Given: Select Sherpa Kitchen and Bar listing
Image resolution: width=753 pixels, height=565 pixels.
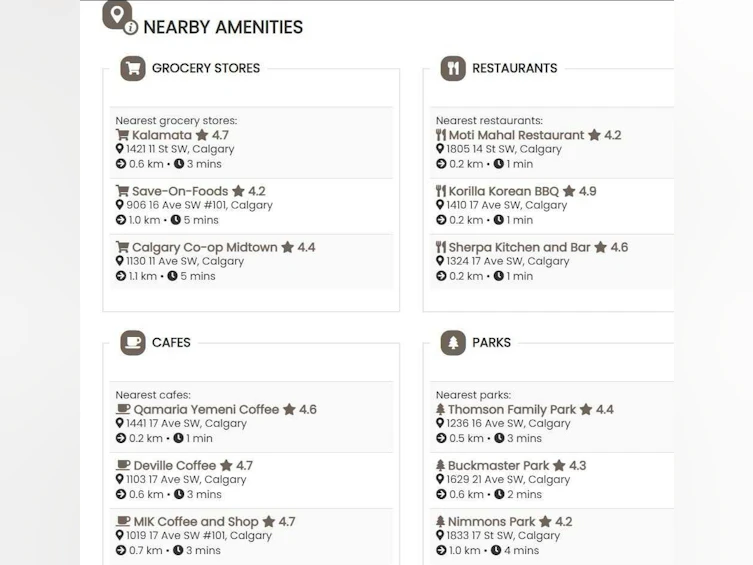Looking at the screenshot, I should (x=519, y=247).
